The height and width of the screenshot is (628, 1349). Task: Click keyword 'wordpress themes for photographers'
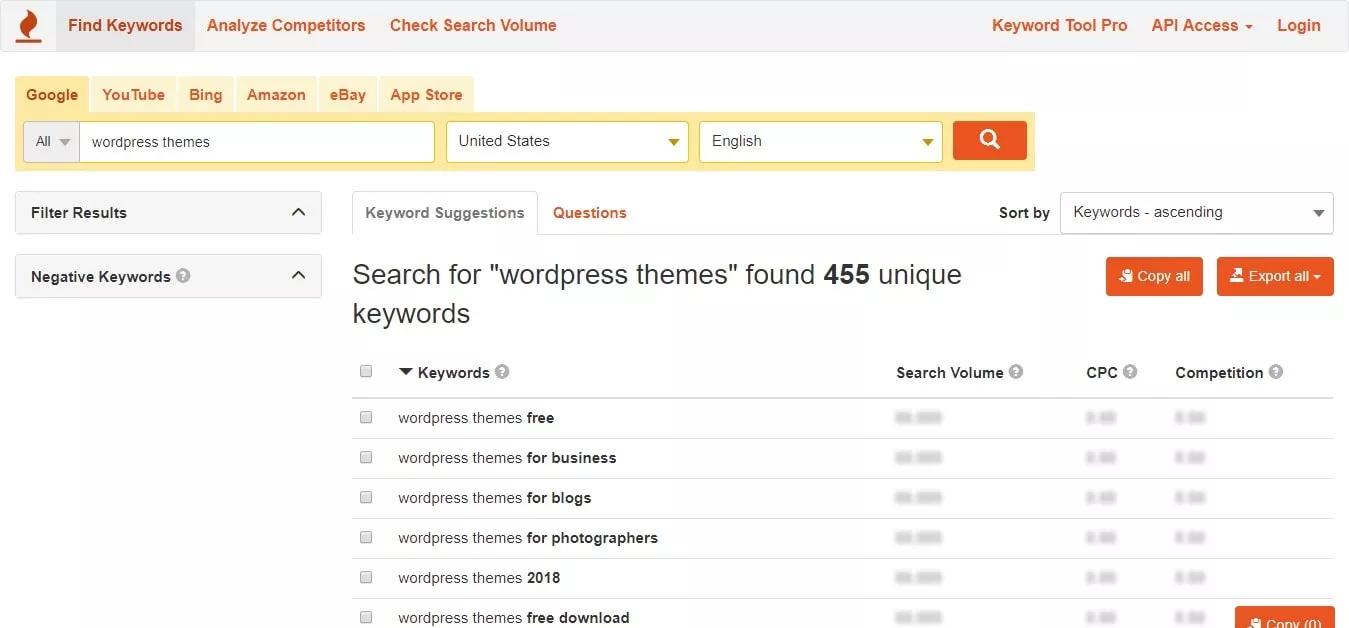pos(528,538)
